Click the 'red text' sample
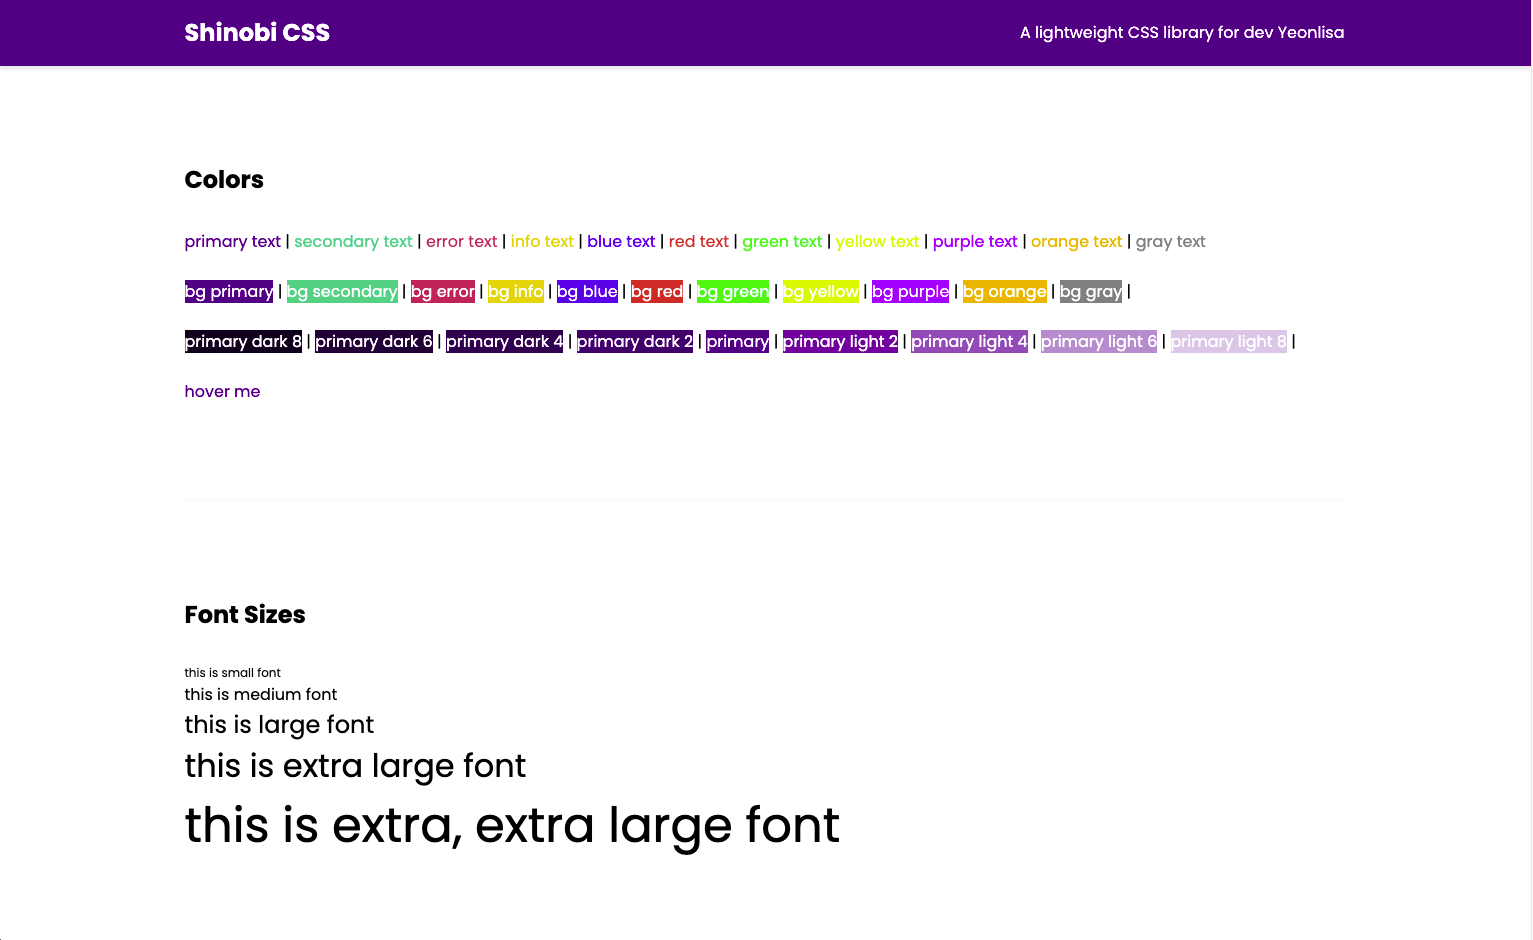 (x=698, y=241)
